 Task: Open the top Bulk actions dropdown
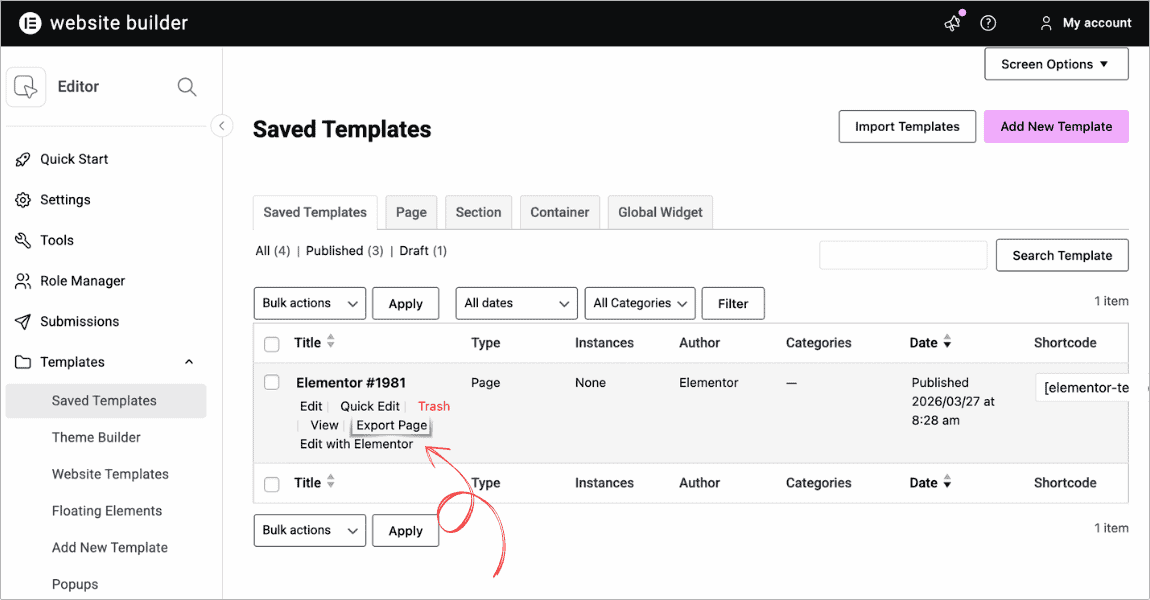[310, 303]
